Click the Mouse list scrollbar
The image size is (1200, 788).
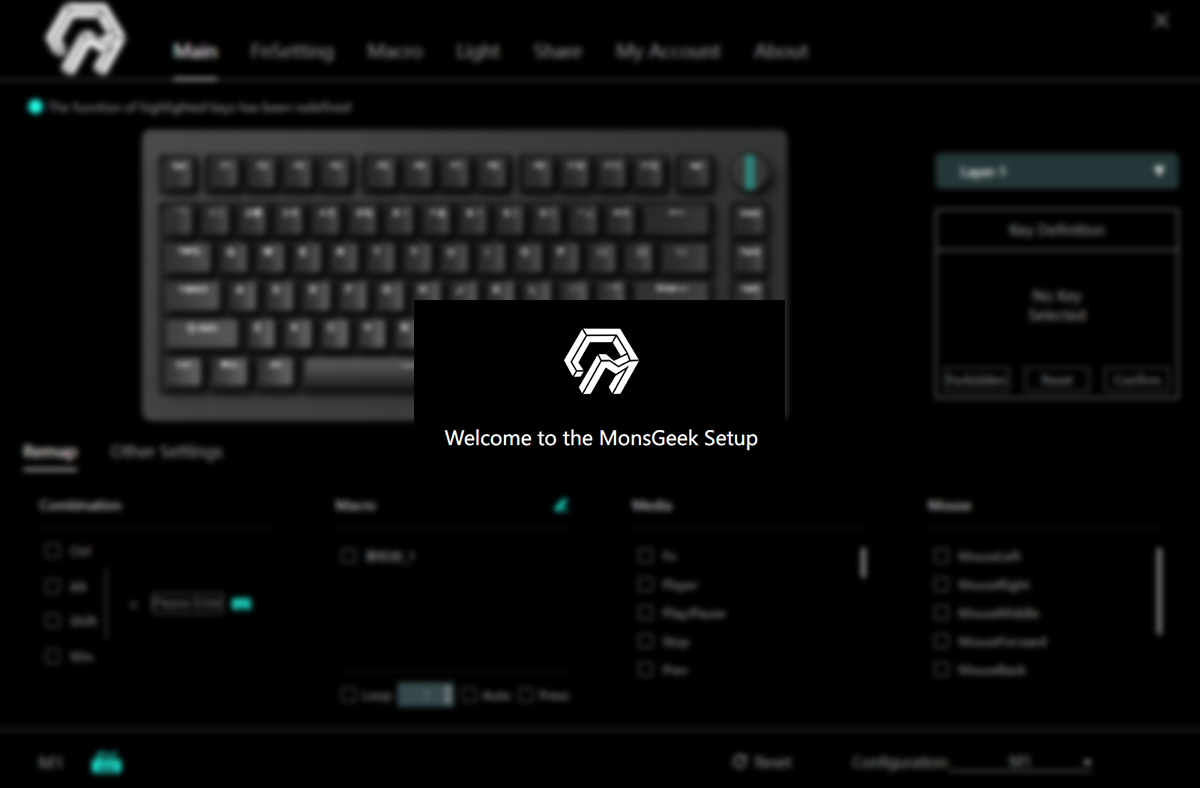point(1159,590)
